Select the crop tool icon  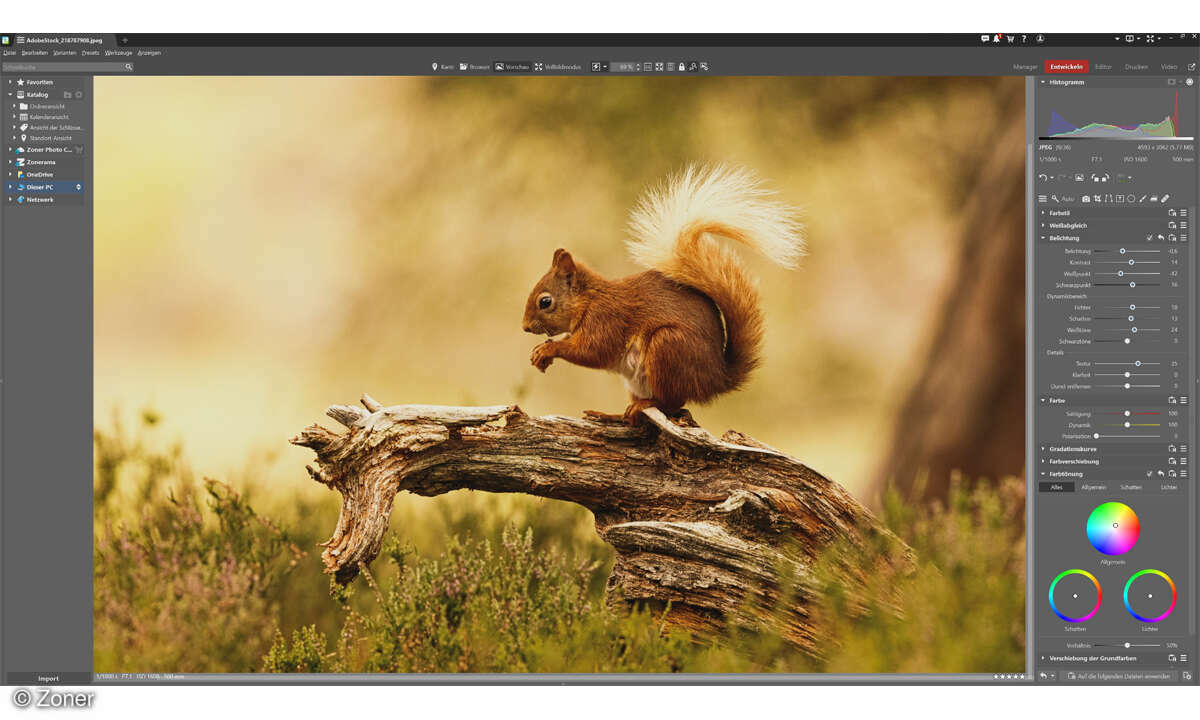click(1097, 199)
